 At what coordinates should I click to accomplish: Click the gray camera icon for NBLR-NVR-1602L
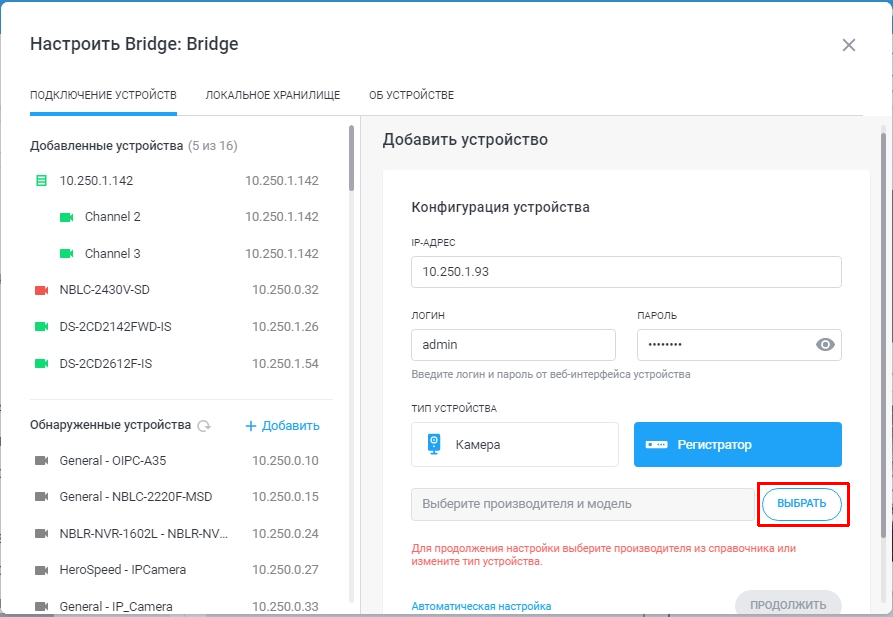[x=42, y=533]
